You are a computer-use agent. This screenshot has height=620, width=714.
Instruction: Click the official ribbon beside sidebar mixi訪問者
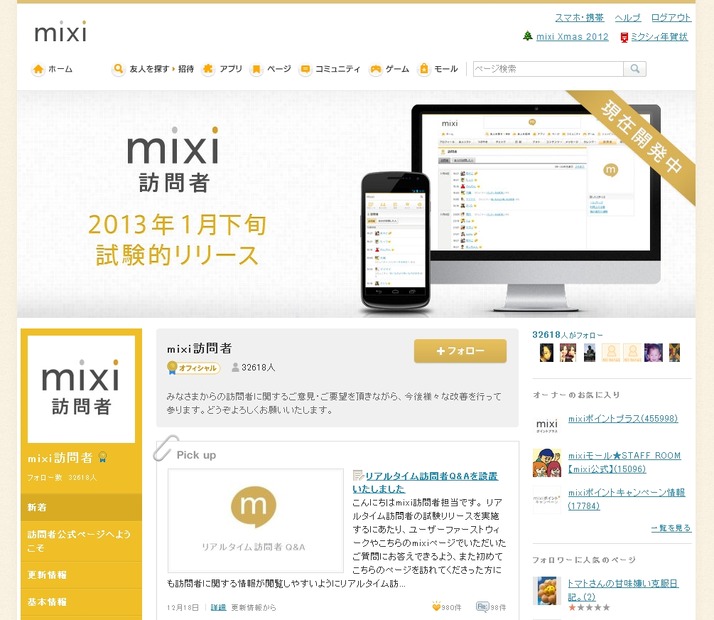tap(103, 457)
